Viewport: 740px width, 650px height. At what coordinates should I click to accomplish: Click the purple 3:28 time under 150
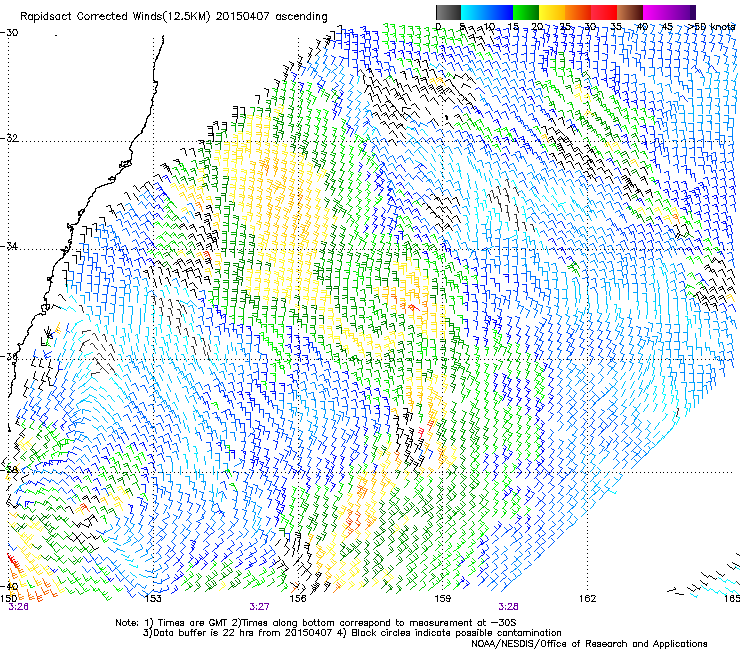tap(19, 607)
